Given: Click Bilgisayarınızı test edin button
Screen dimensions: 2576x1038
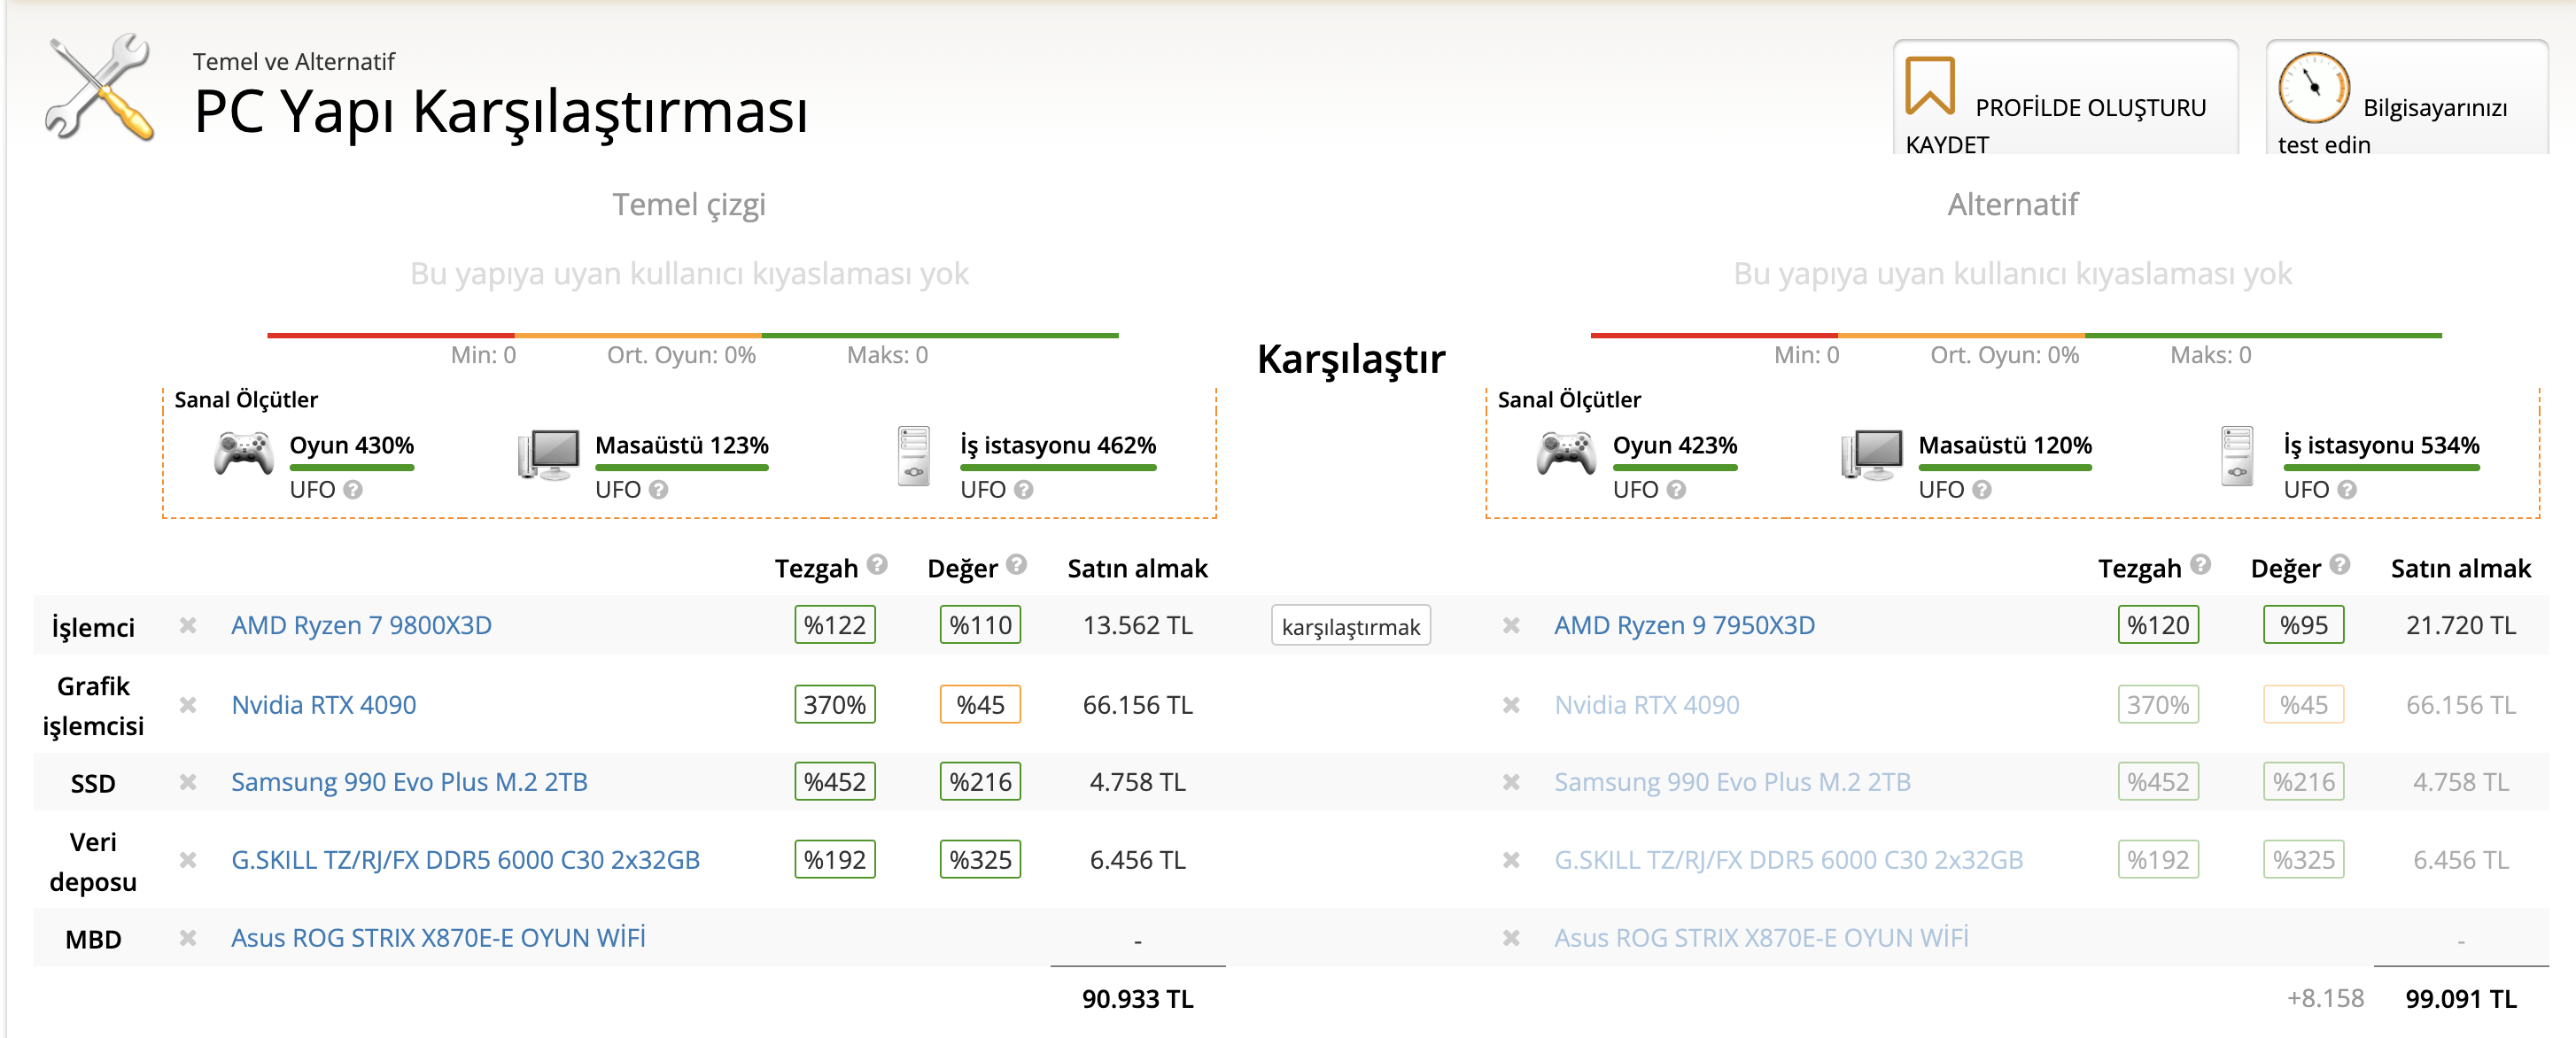Looking at the screenshot, I should (x=2406, y=98).
